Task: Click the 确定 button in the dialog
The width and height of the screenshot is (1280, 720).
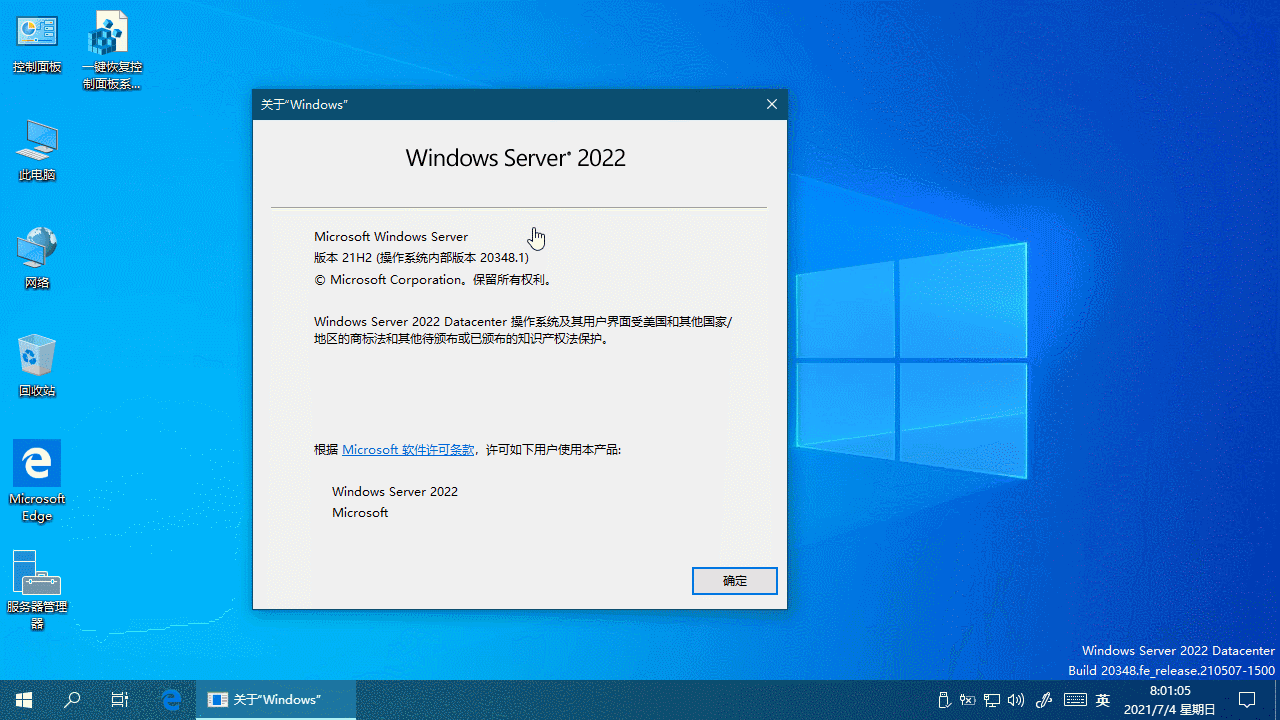Action: [734, 581]
